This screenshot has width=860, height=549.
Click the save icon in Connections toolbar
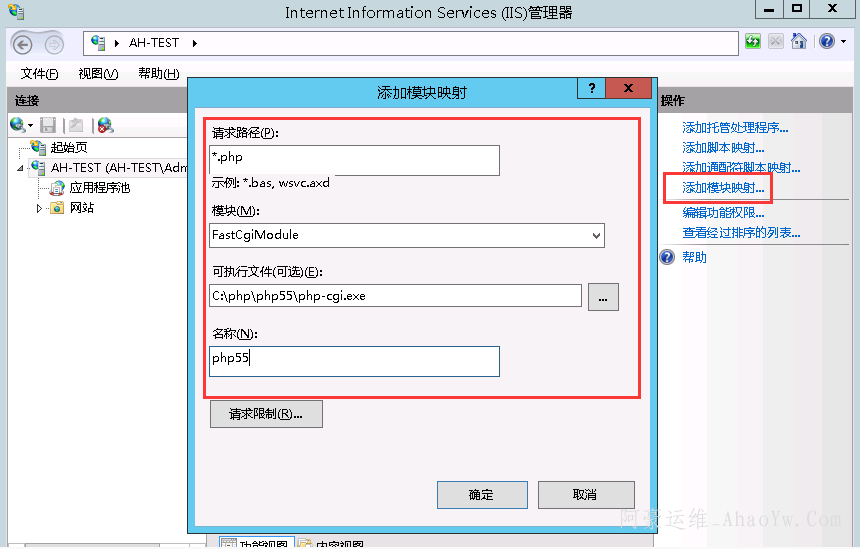pos(48,125)
